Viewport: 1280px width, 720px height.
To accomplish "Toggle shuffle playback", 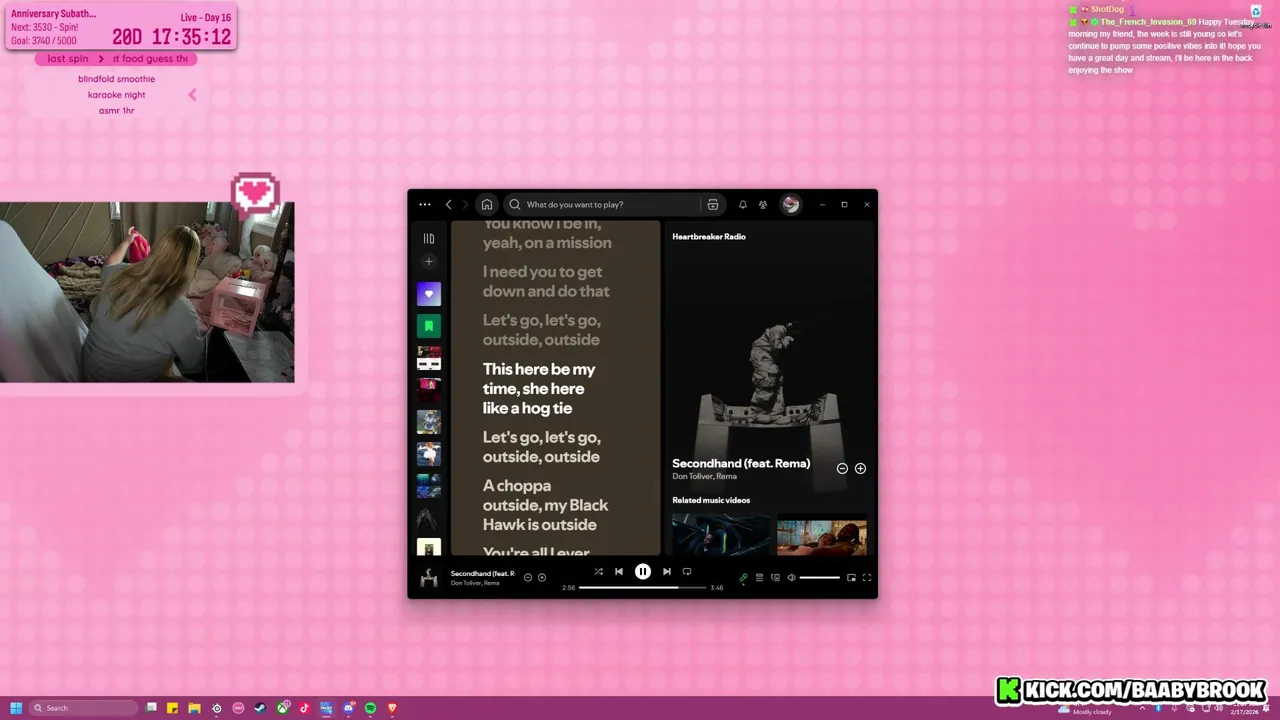I will pyautogui.click(x=598, y=572).
